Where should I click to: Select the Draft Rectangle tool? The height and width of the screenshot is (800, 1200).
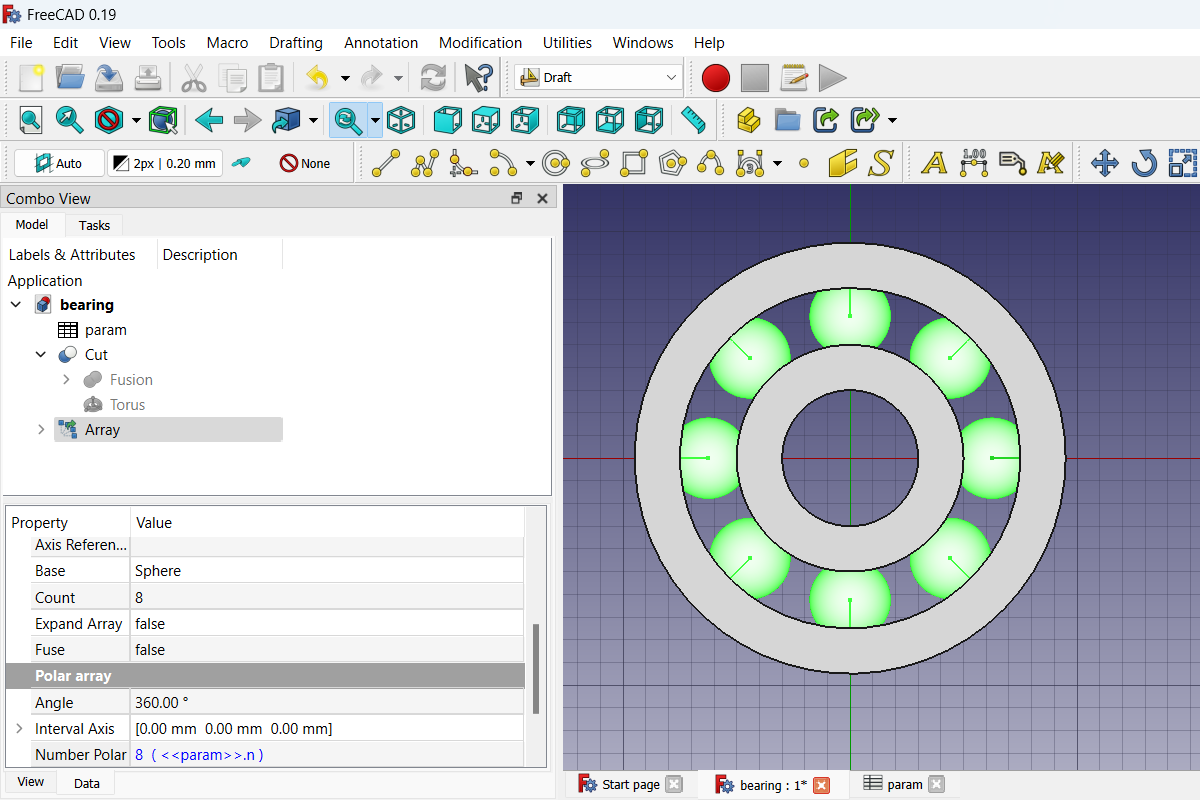click(634, 163)
